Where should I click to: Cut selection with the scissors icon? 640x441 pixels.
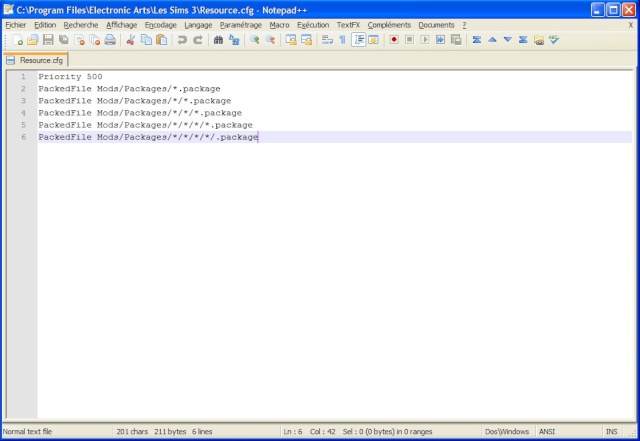click(x=131, y=40)
